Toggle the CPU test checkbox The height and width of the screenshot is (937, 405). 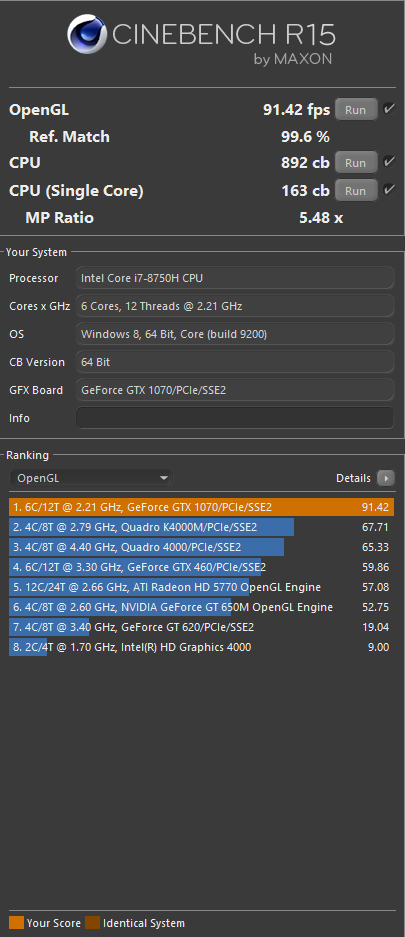pyautogui.click(x=389, y=162)
